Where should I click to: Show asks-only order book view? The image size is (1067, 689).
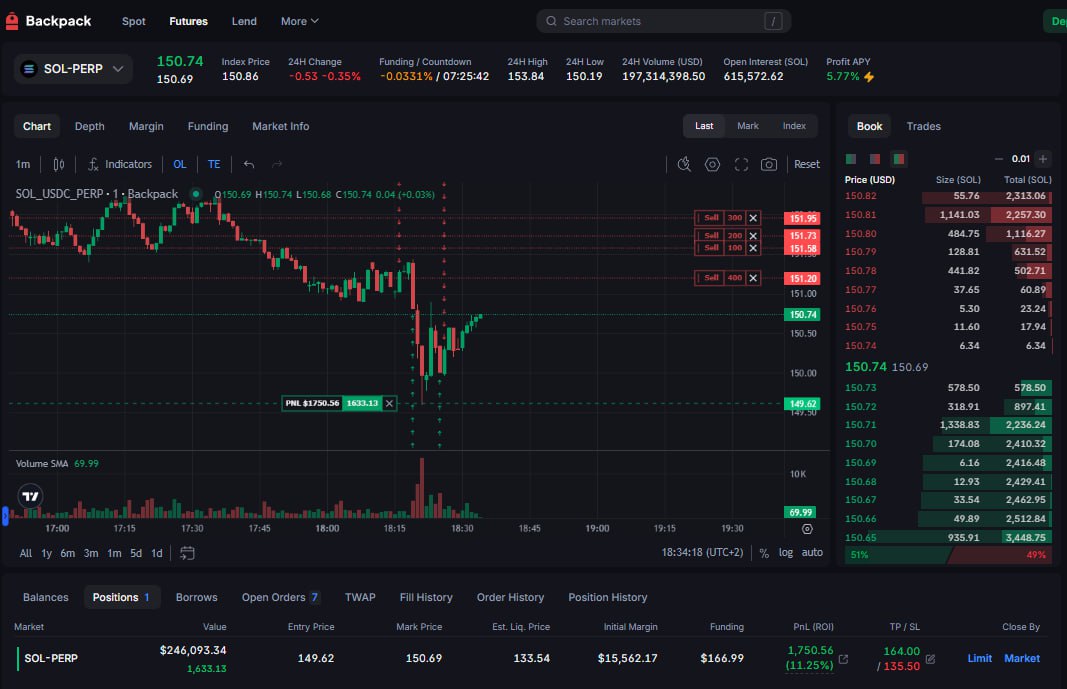click(875, 159)
